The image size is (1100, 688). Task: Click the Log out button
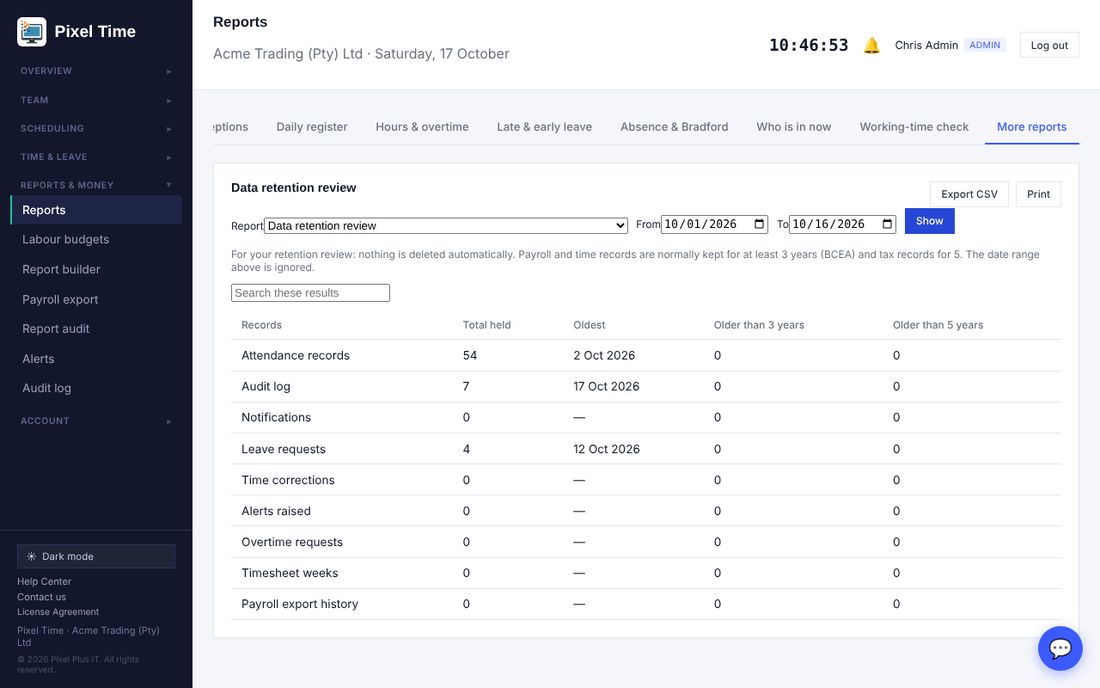(x=1049, y=46)
